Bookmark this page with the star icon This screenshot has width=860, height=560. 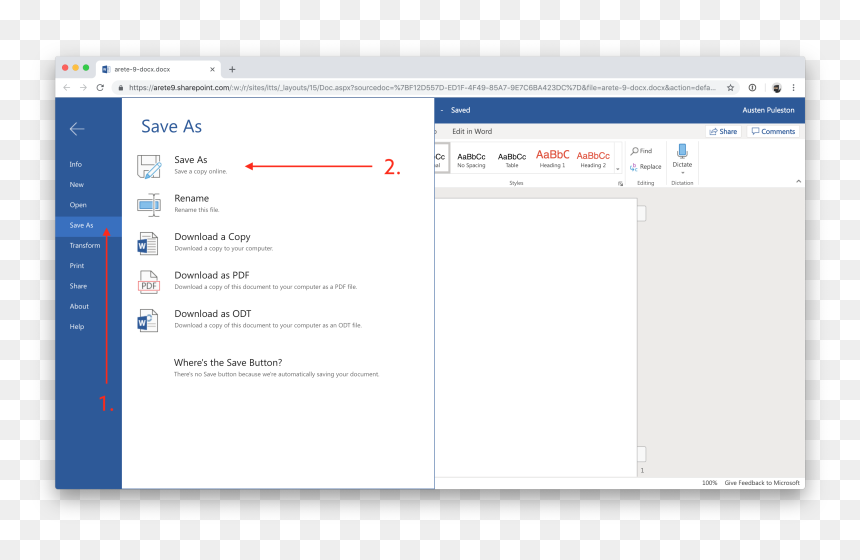pyautogui.click(x=731, y=88)
